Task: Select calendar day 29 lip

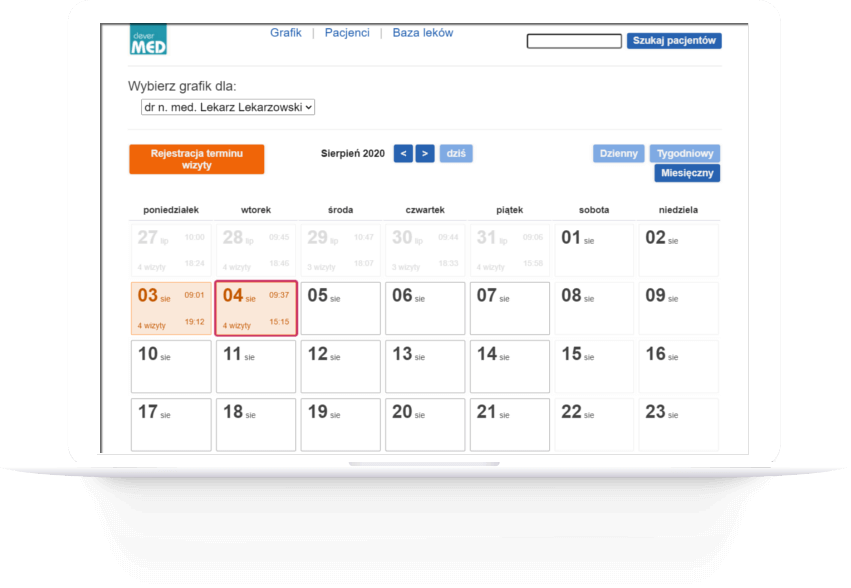Action: 340,250
